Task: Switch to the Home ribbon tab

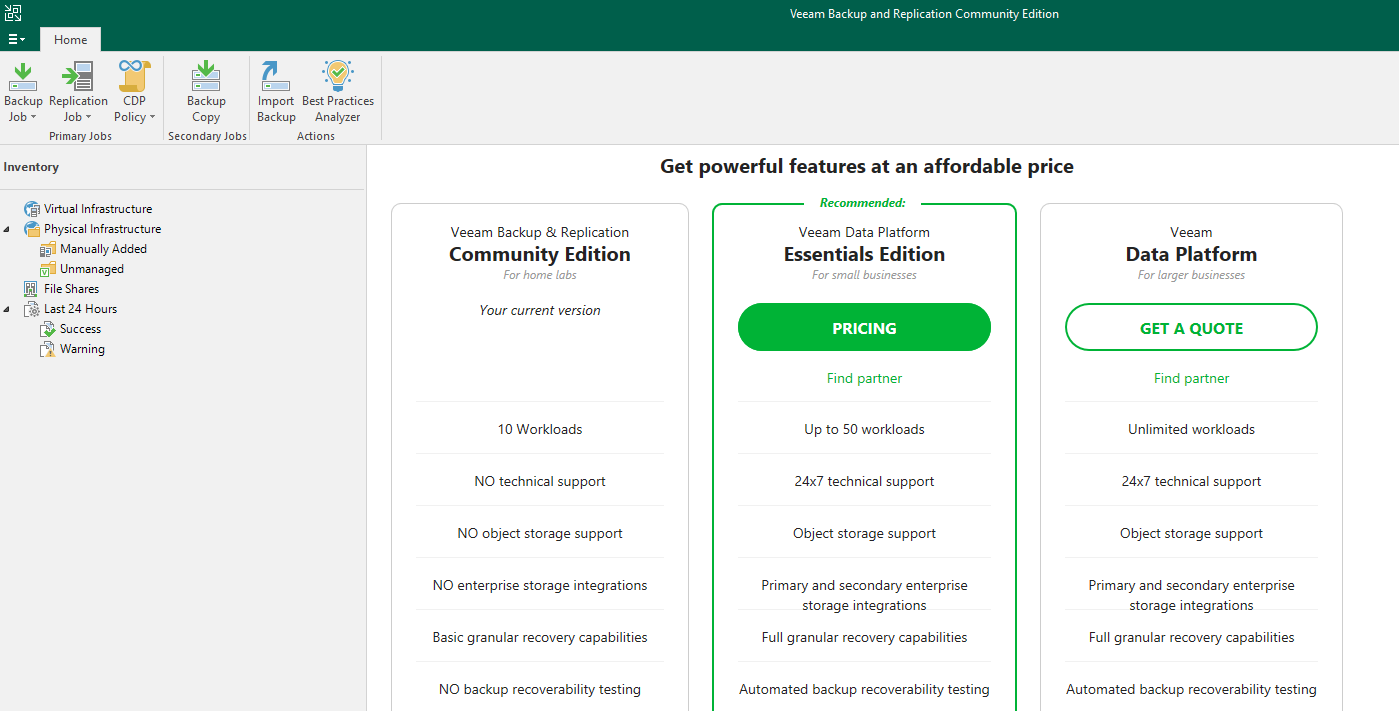Action: tap(70, 40)
